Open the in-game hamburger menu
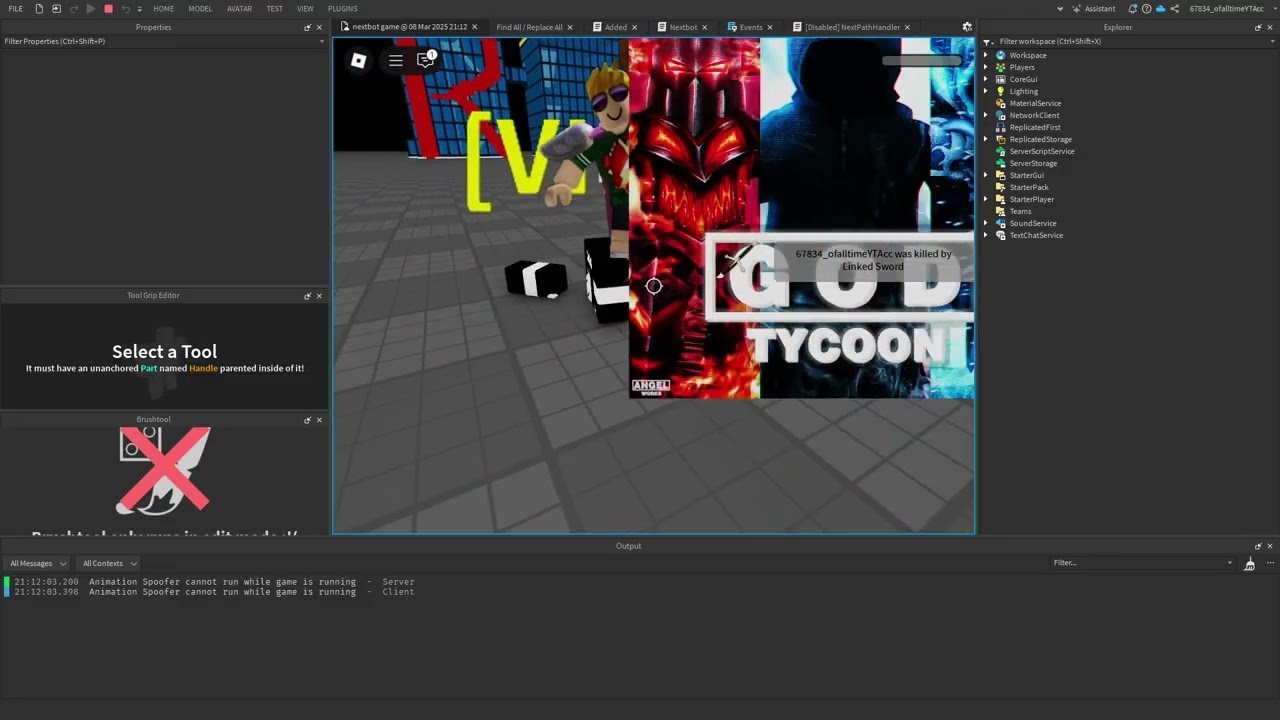 tap(396, 61)
